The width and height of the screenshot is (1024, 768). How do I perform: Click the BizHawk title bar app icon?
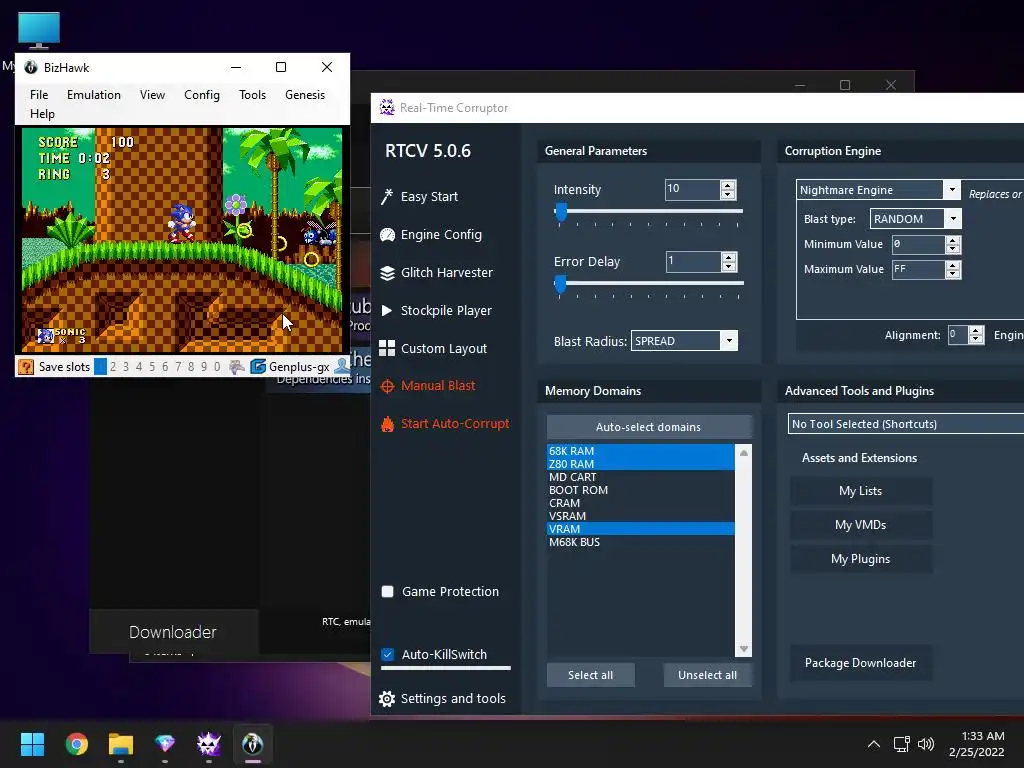(31, 67)
